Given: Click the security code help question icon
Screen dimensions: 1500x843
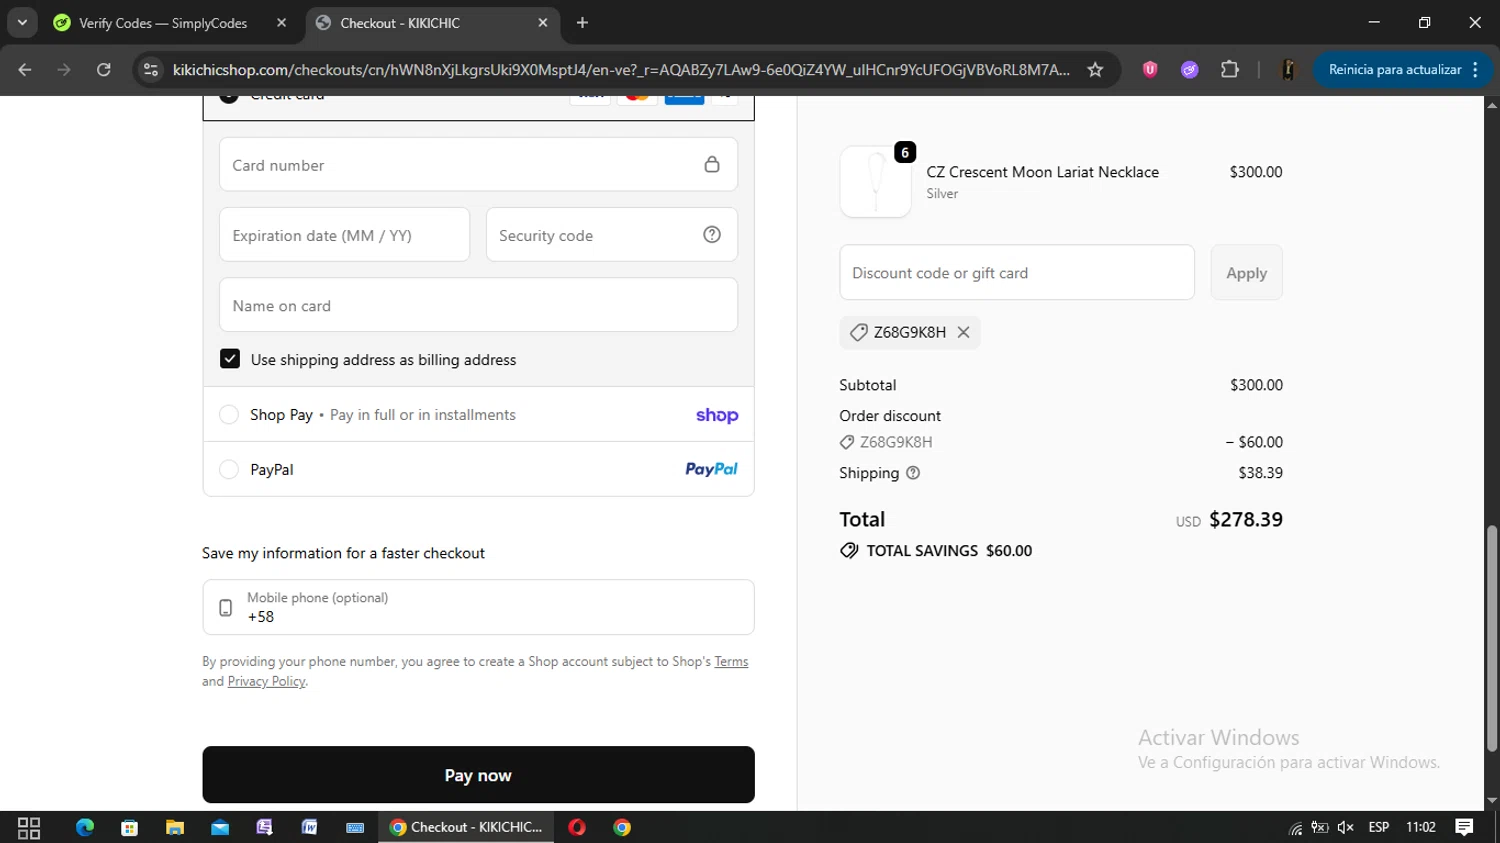Looking at the screenshot, I should (712, 234).
